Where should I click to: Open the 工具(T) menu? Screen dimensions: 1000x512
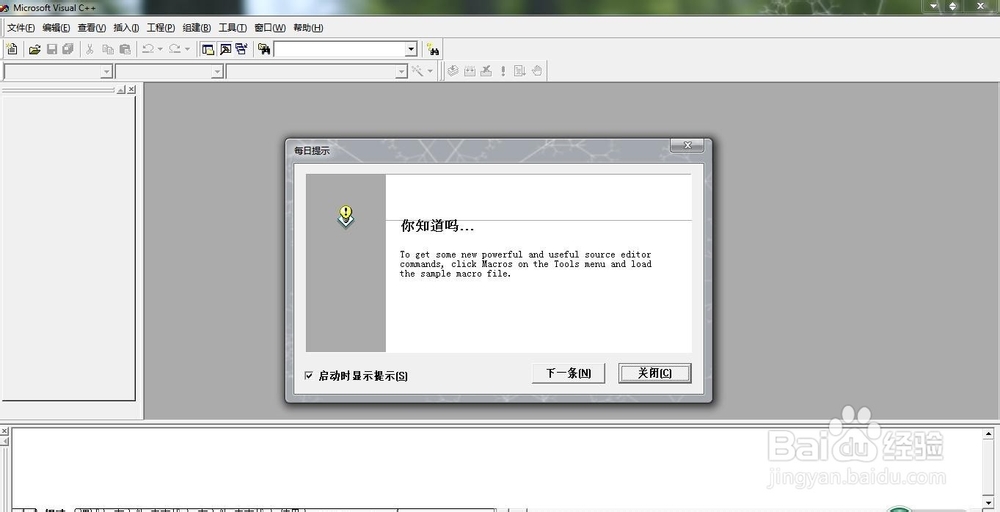coord(232,27)
